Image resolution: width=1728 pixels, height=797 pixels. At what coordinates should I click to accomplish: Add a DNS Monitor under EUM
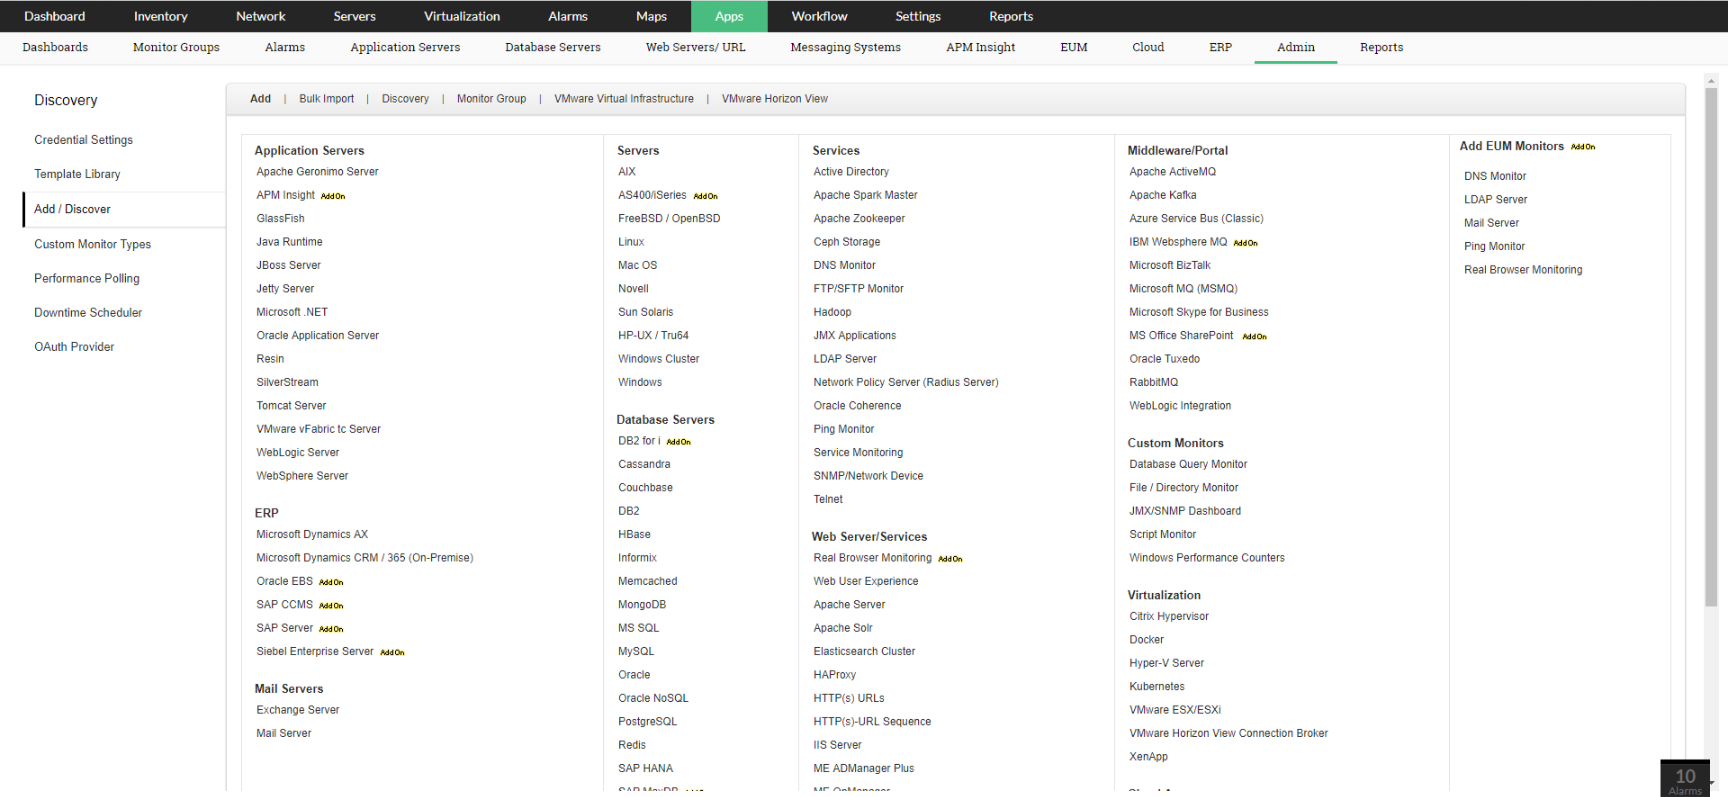1495,176
